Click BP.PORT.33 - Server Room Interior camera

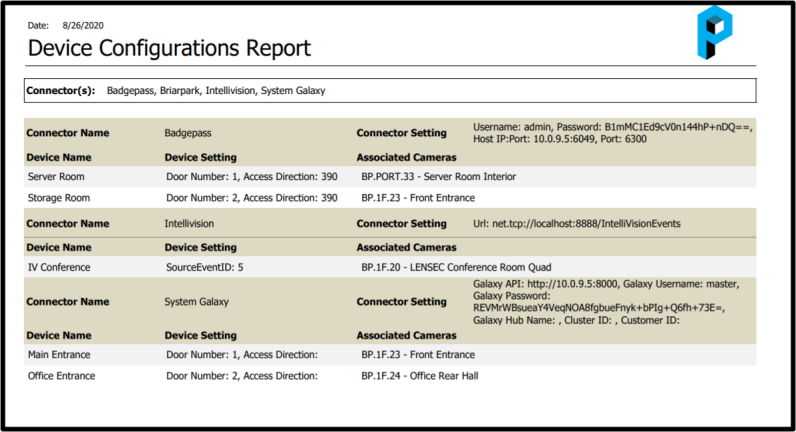click(x=439, y=177)
